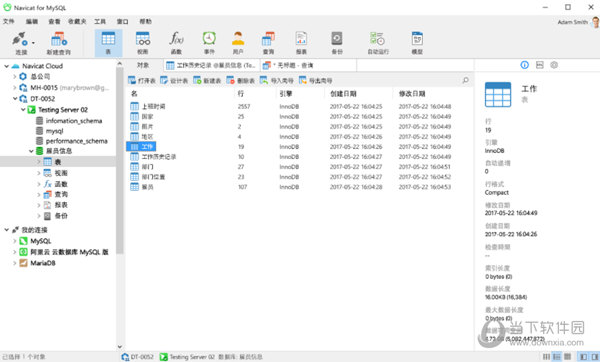Click the 导出向导 (Export Wizard) button
600x362 pixels.
click(x=315, y=80)
